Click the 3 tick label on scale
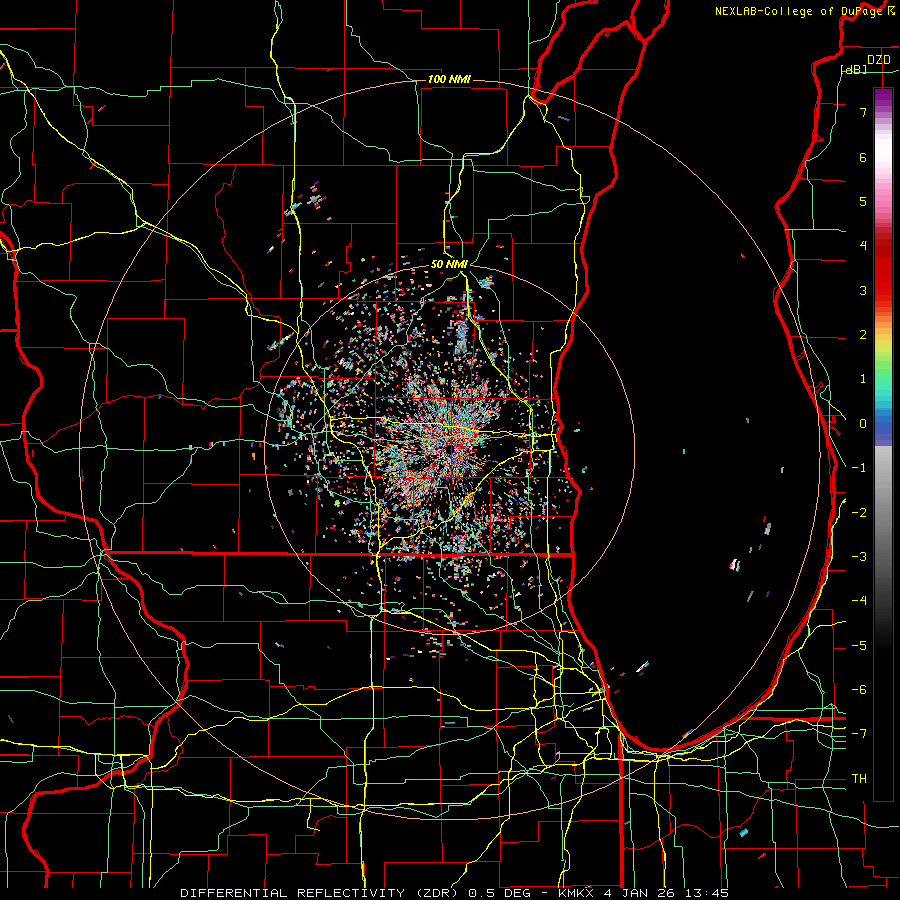900x900 pixels. [863, 290]
